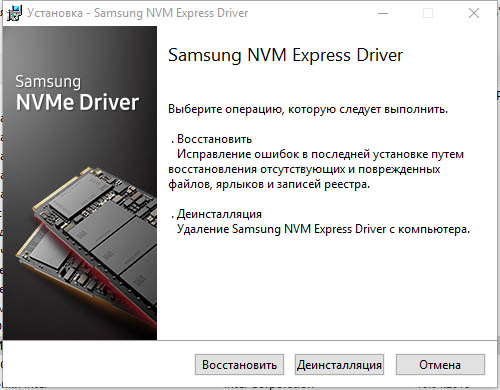Close the installer window
Screen dimensions: 500x390
tap(474, 13)
